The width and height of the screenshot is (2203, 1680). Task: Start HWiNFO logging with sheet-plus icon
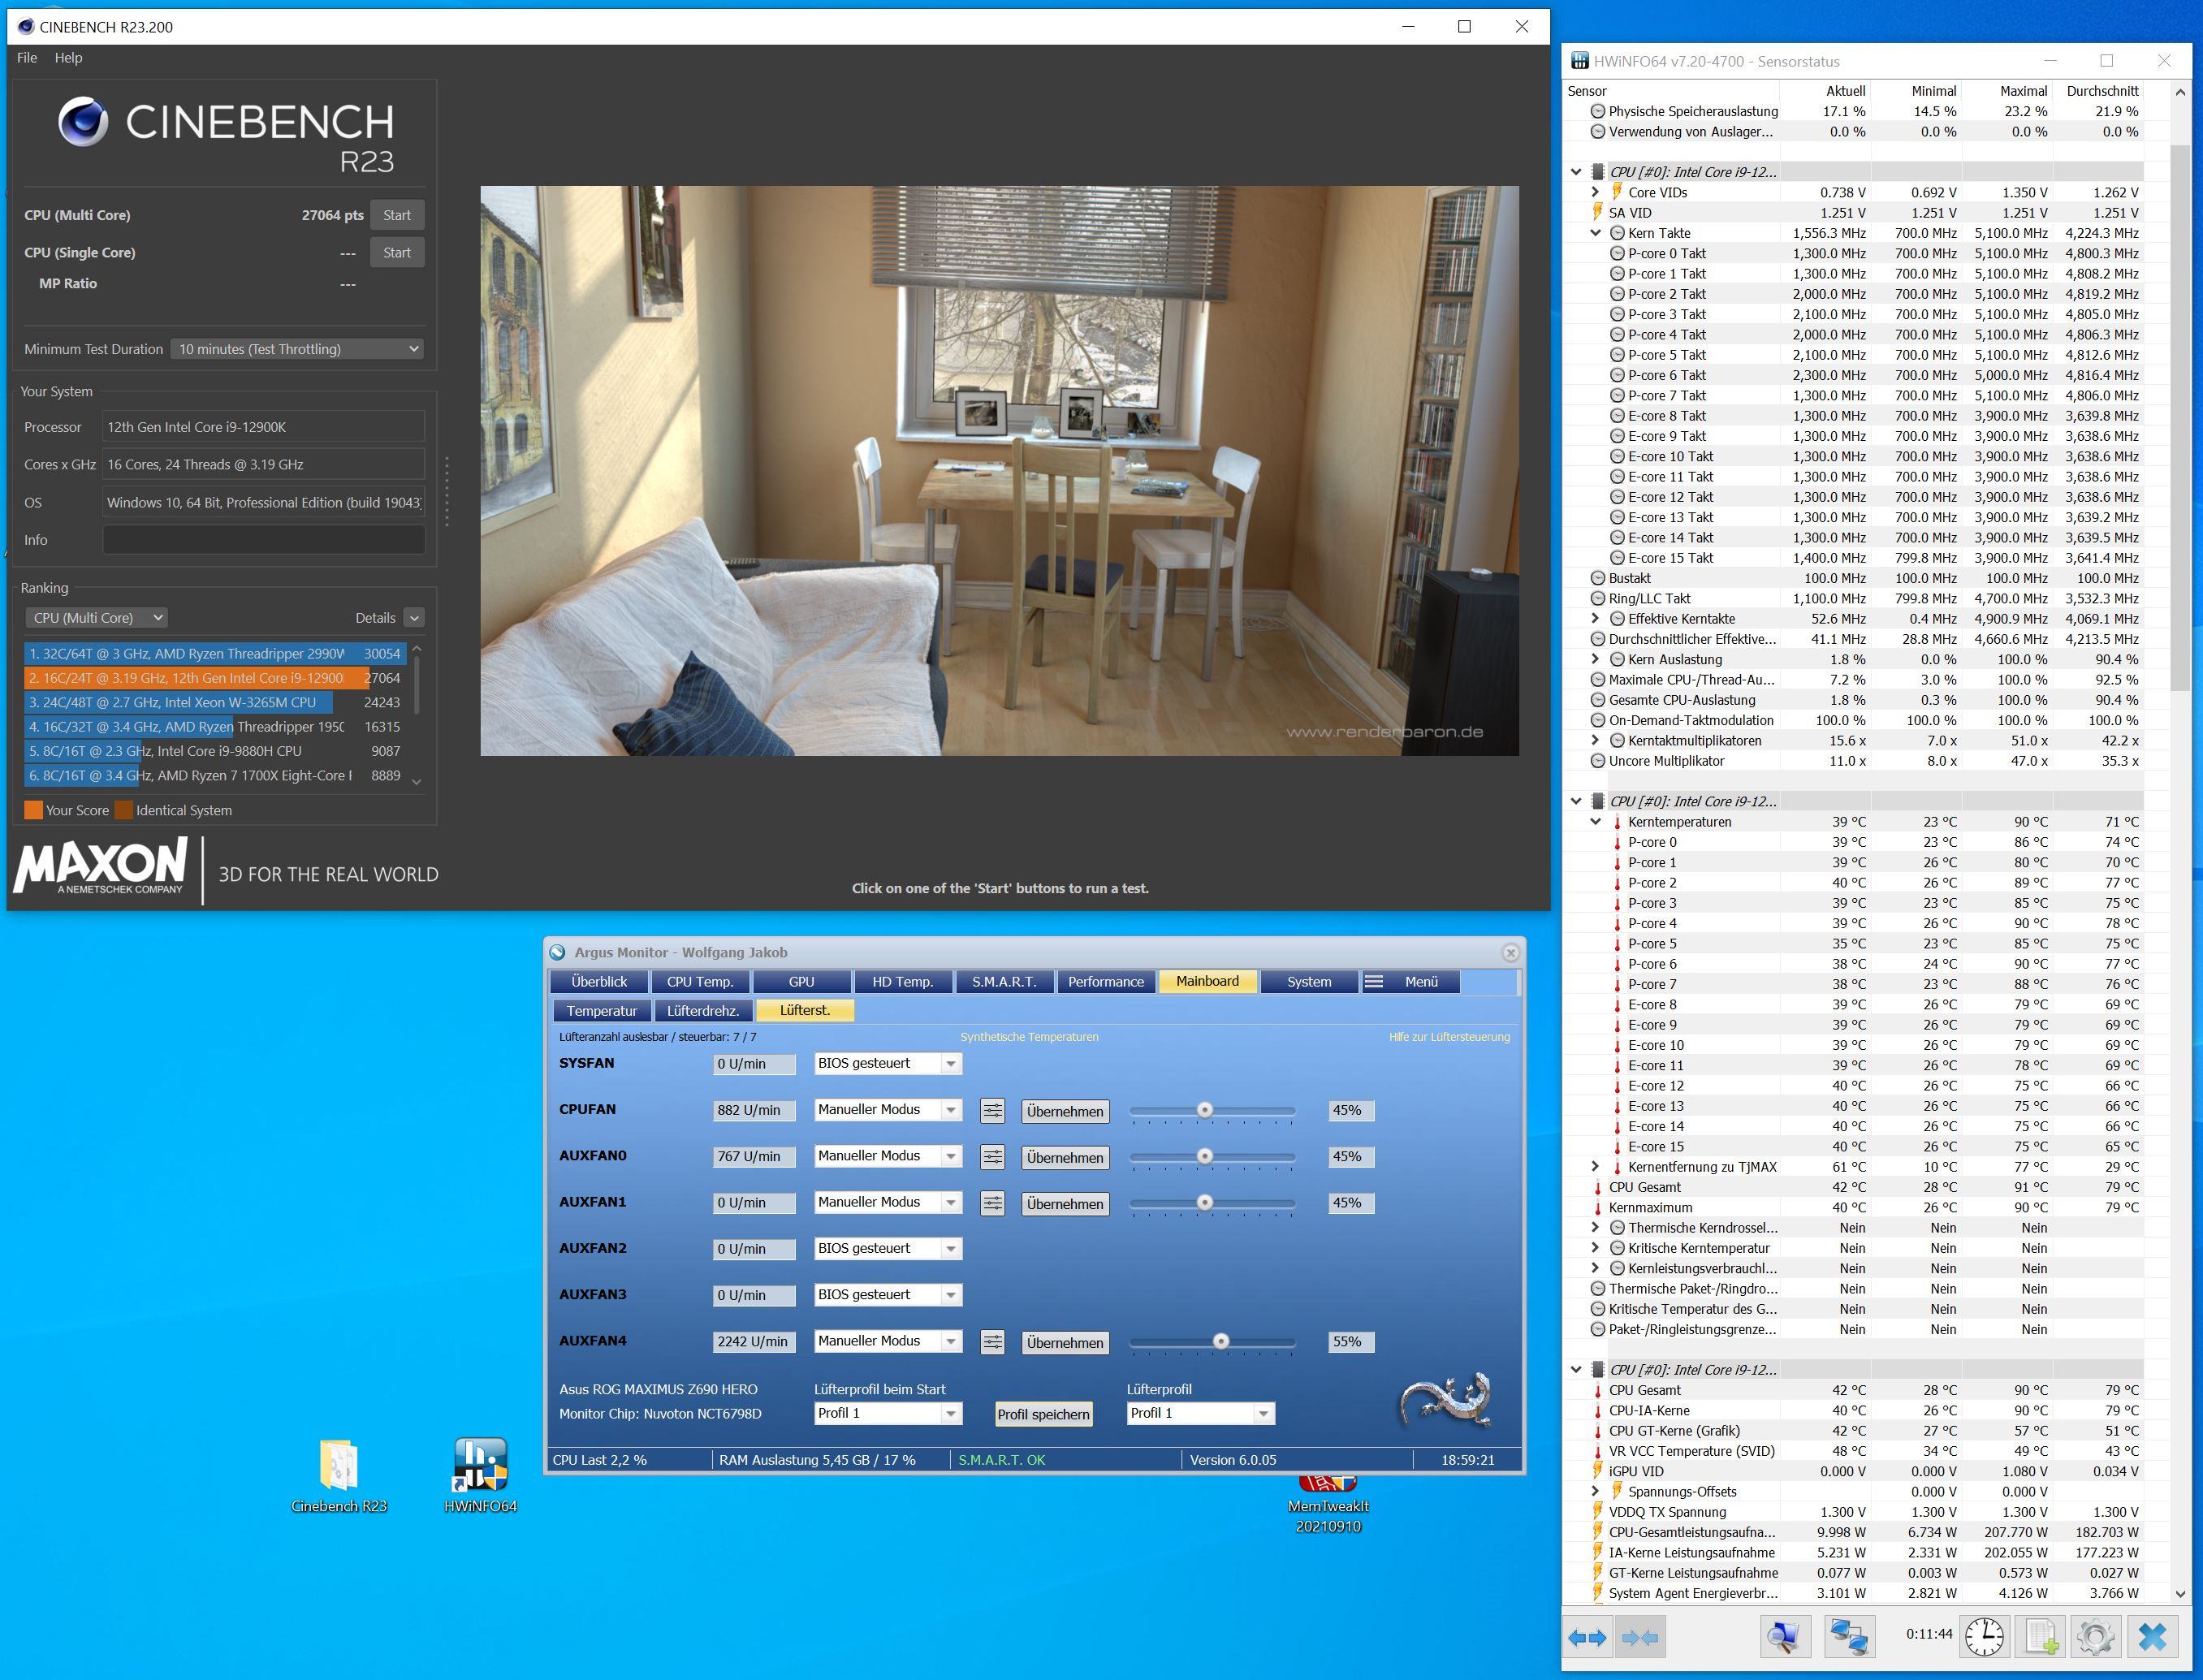(x=2041, y=1638)
